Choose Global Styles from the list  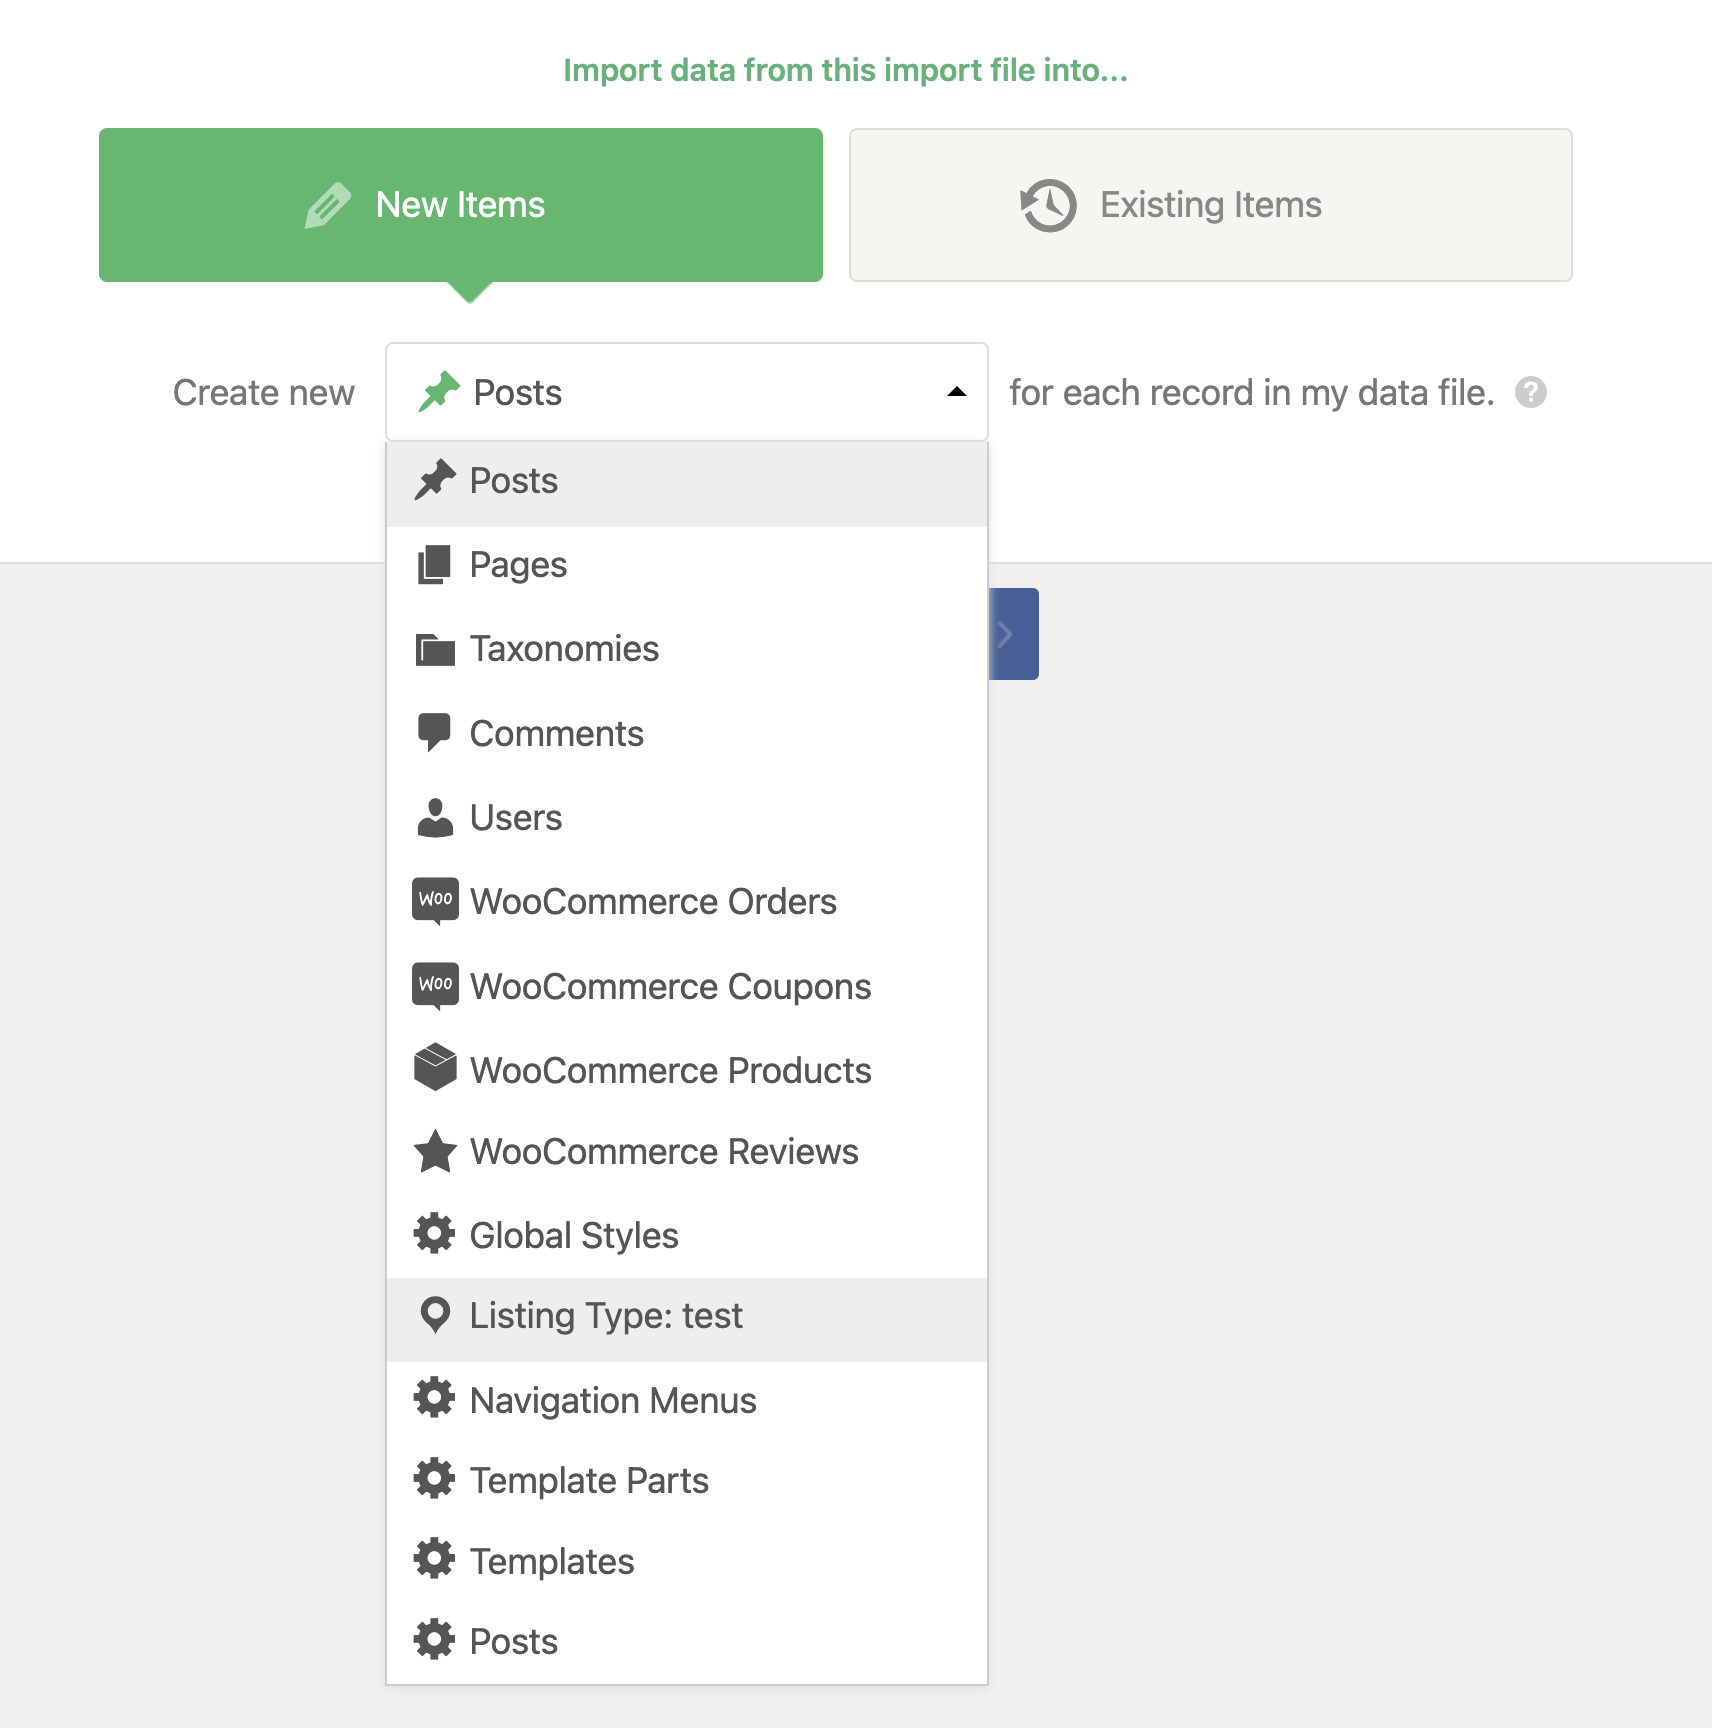(x=687, y=1235)
